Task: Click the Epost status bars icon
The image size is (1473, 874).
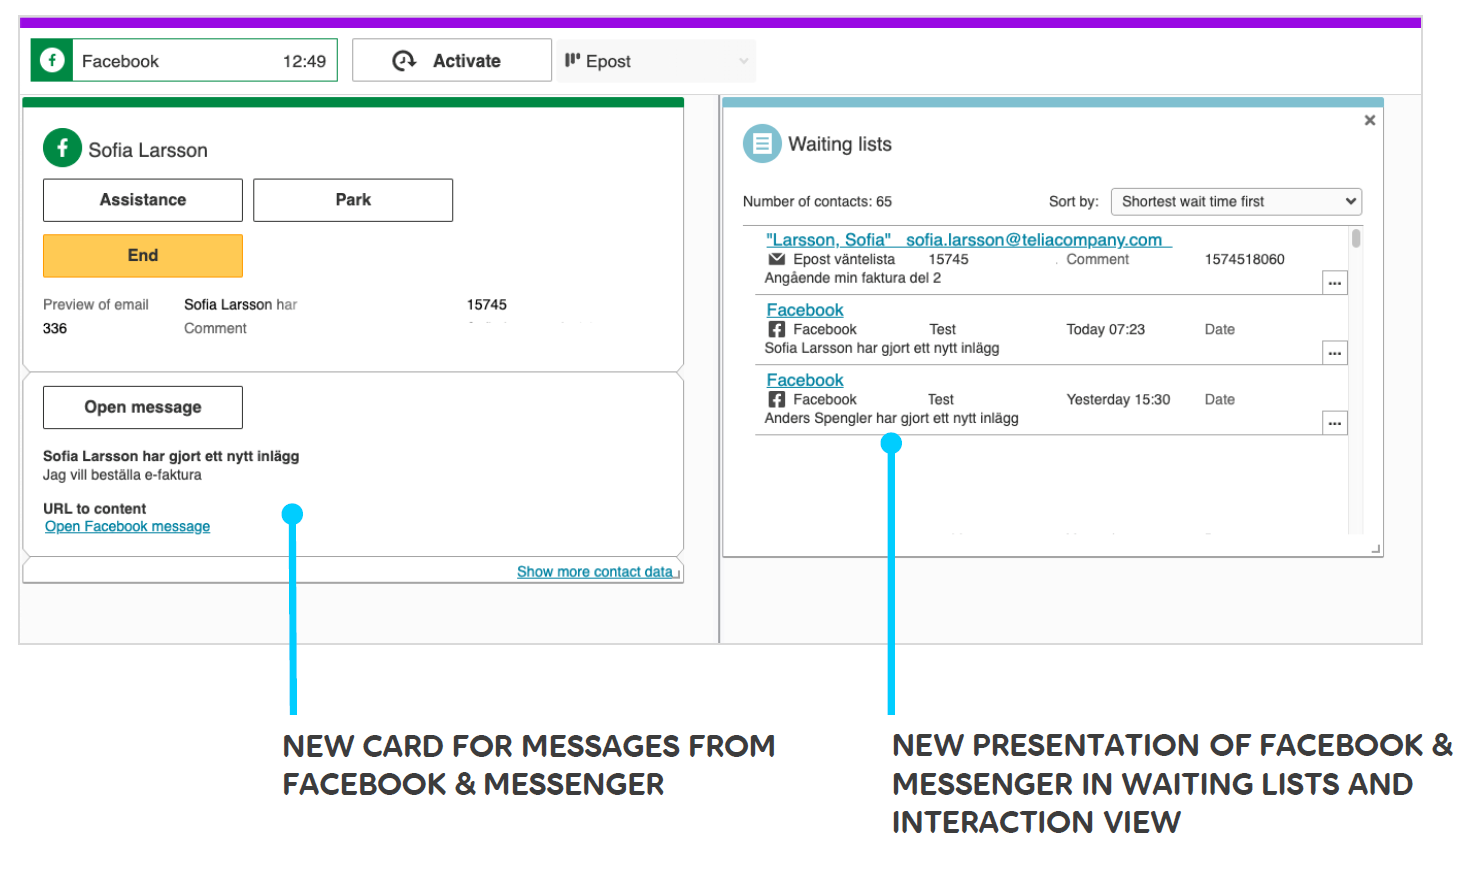Action: tap(572, 60)
